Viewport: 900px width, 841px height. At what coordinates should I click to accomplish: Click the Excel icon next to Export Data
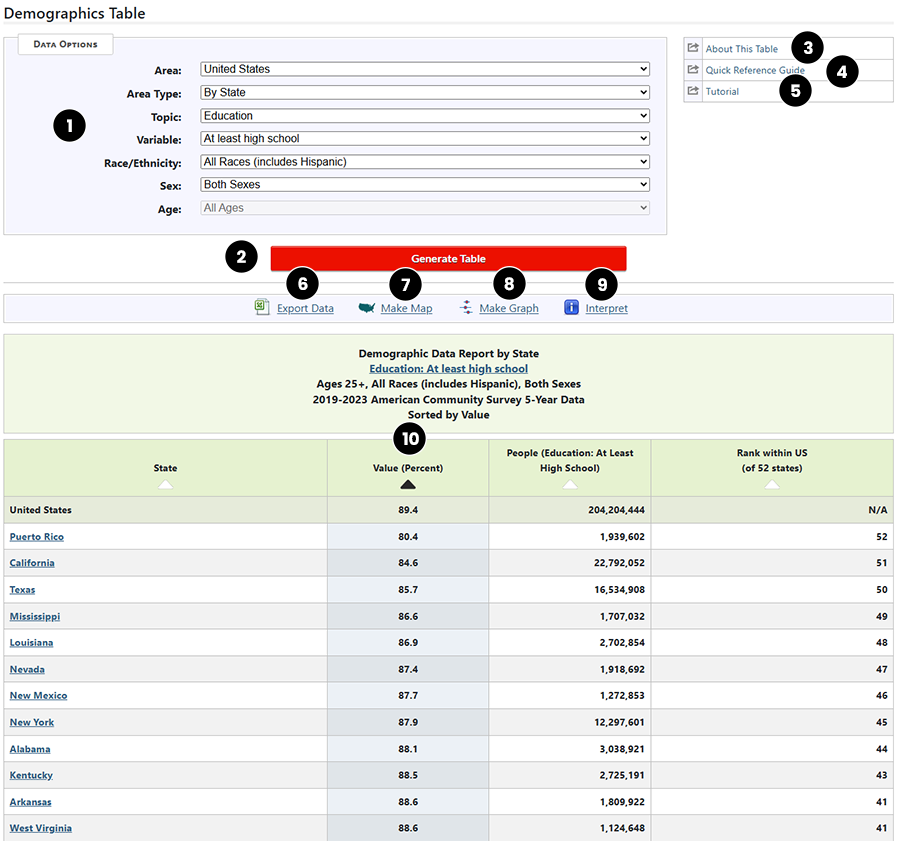tap(262, 307)
